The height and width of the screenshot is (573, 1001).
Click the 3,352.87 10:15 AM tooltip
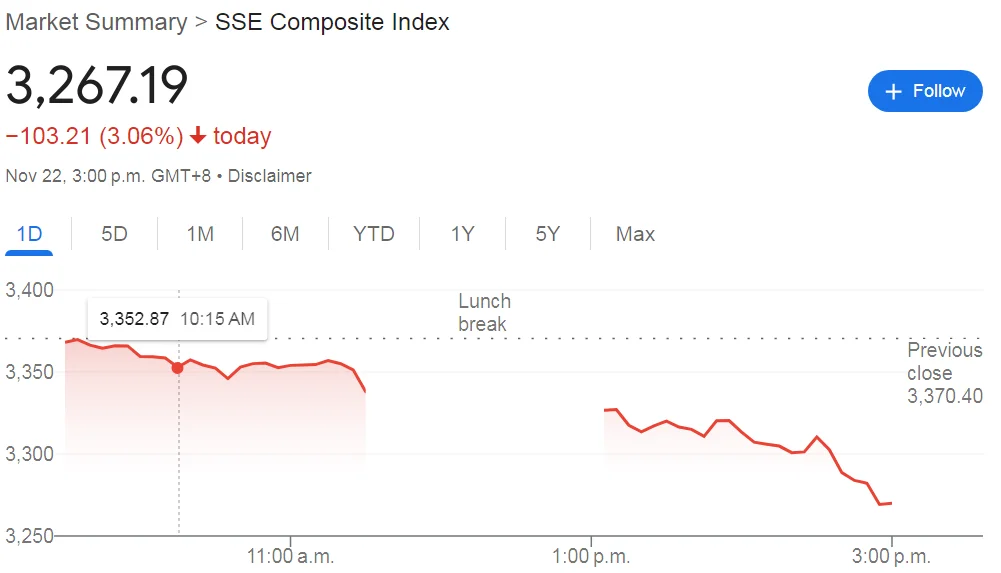[x=177, y=318]
